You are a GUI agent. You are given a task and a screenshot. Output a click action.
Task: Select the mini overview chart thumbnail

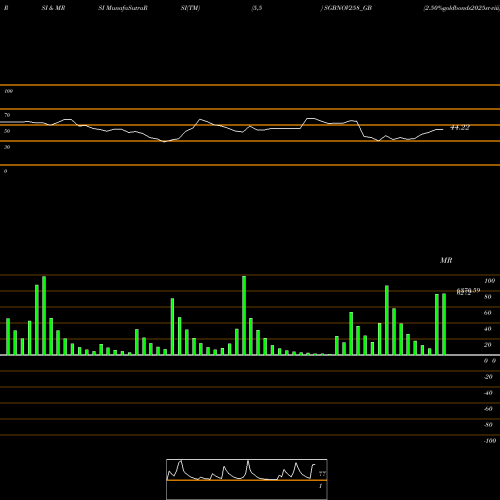coord(247,479)
